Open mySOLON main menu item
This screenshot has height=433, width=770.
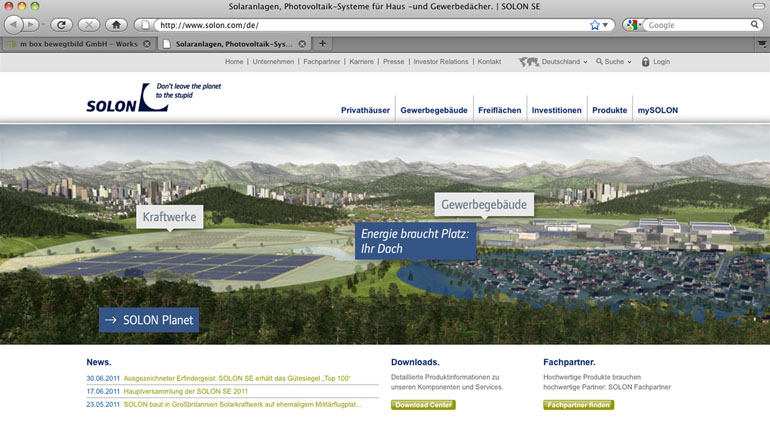(658, 110)
